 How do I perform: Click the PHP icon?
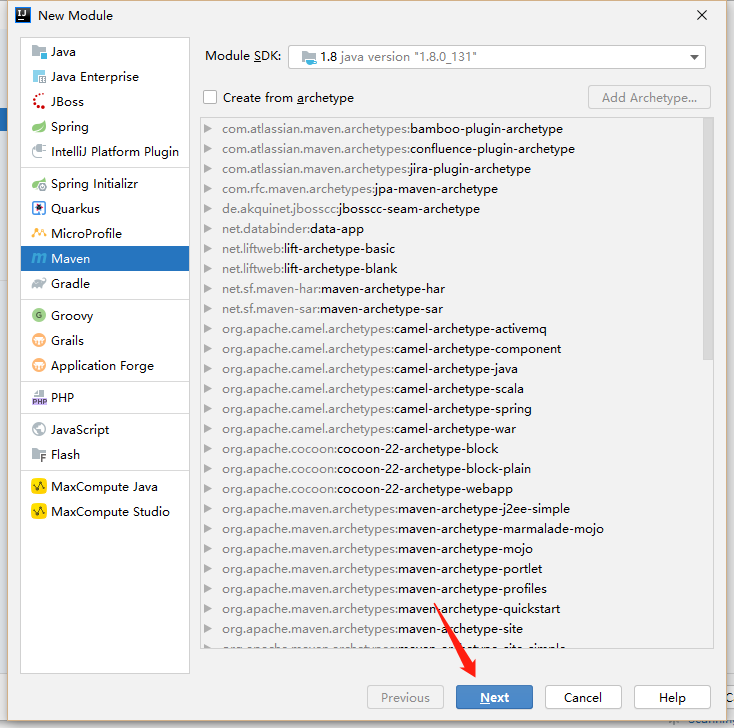tap(39, 397)
